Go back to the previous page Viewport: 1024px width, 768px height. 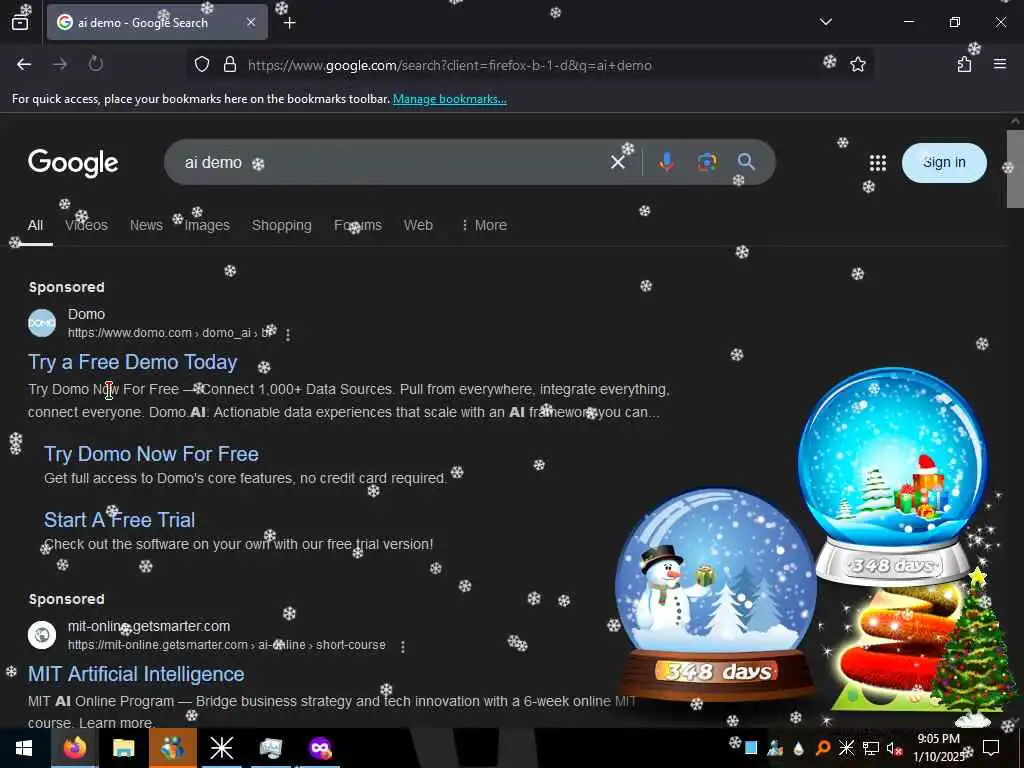pos(24,64)
